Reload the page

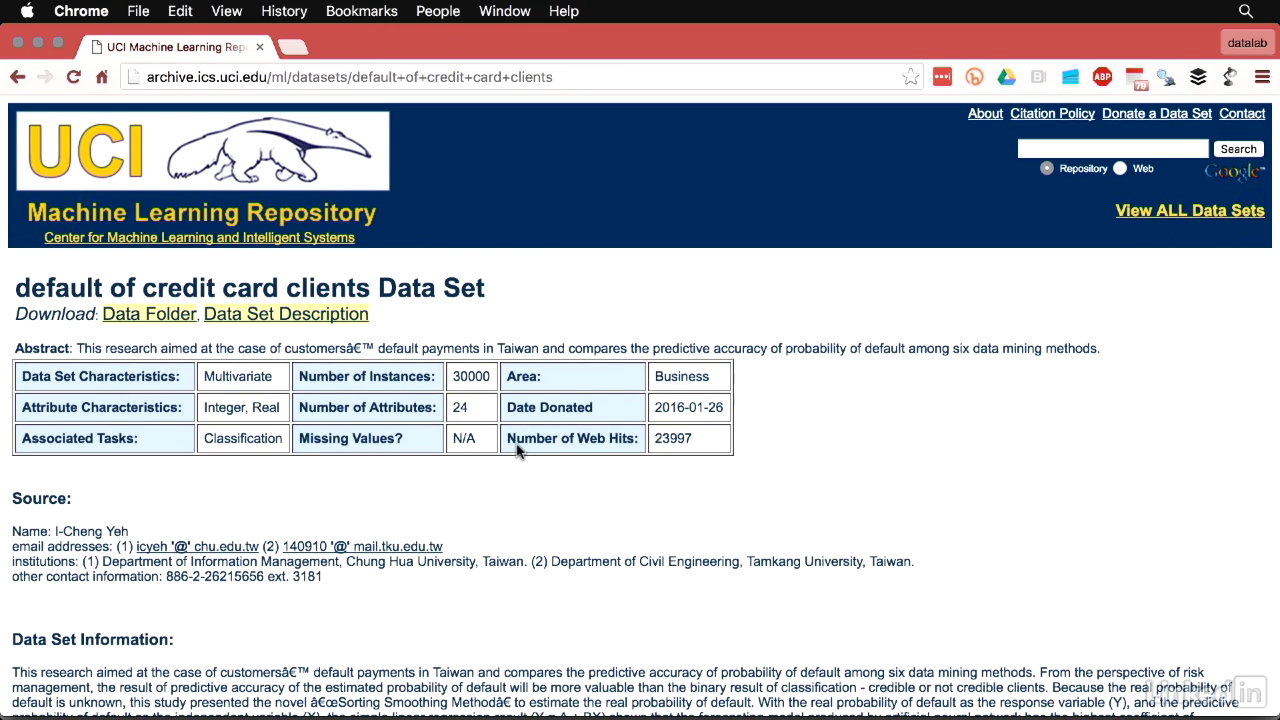tap(73, 77)
